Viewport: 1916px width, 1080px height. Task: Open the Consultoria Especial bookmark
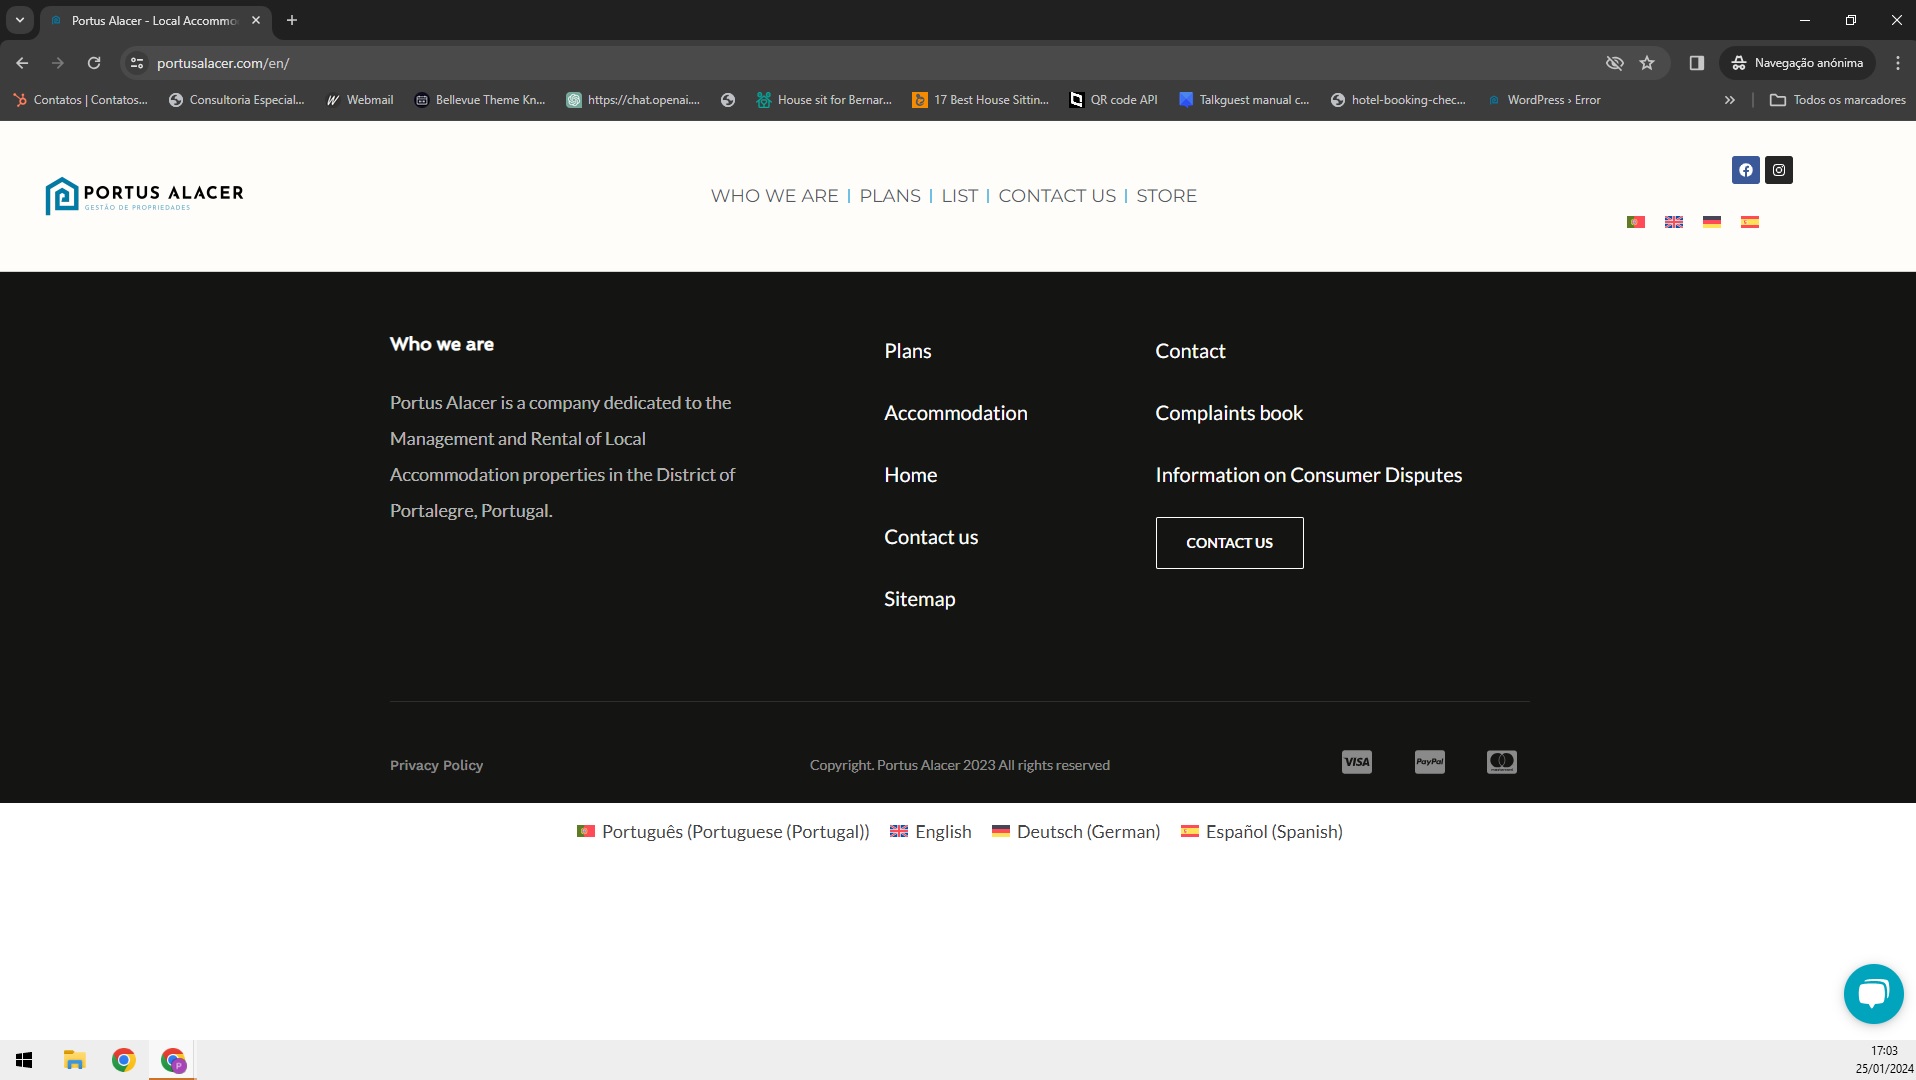[237, 100]
